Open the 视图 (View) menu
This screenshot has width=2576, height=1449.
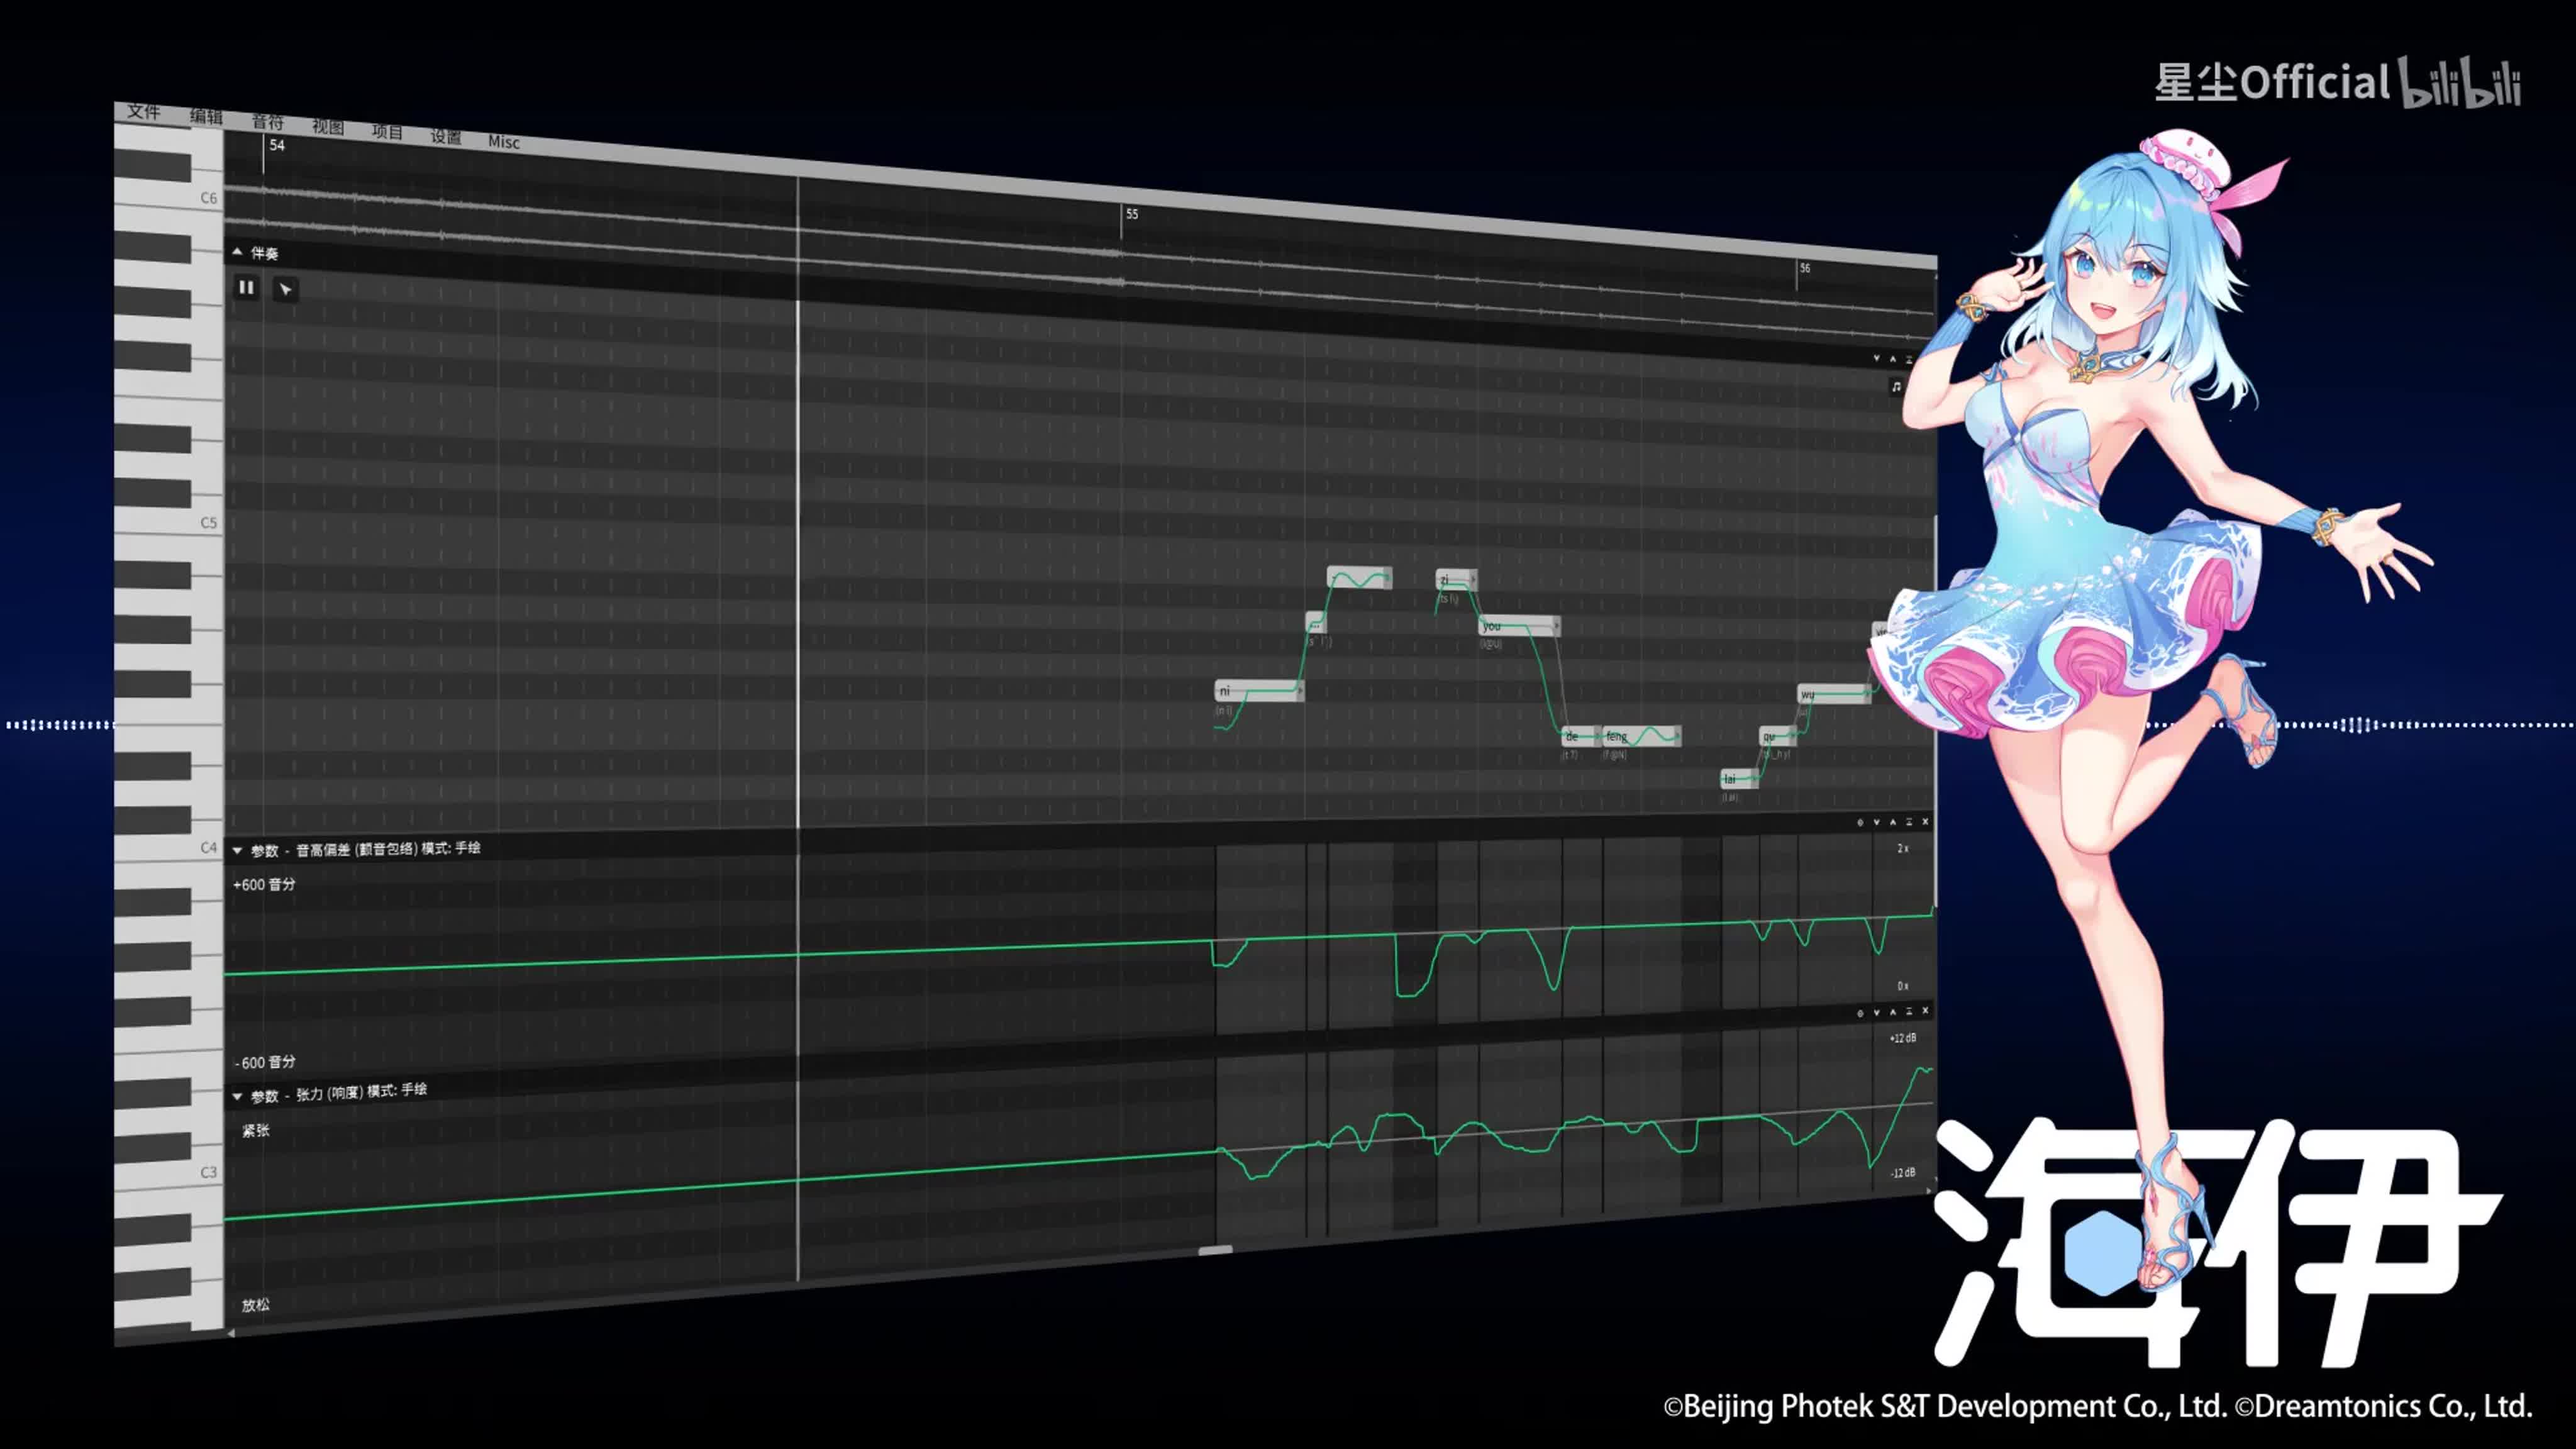tap(327, 127)
